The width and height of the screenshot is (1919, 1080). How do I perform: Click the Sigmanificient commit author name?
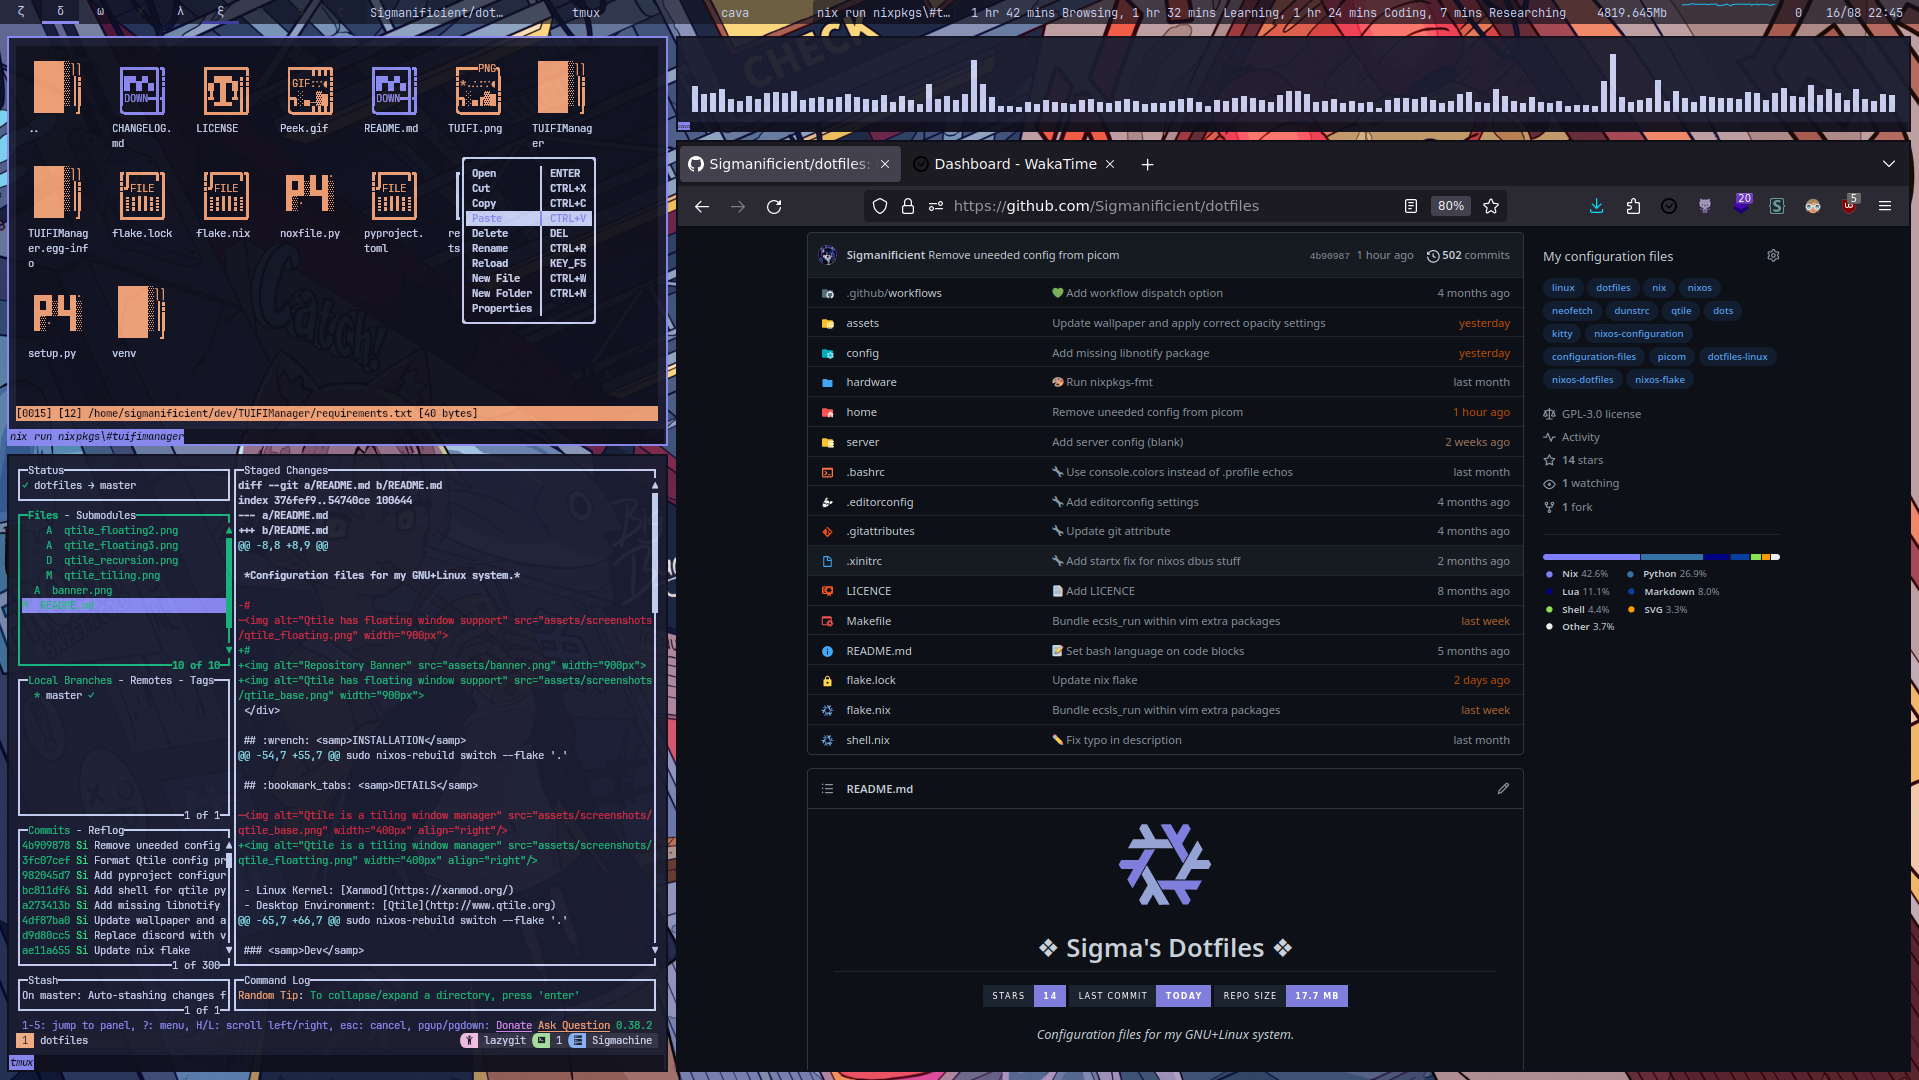click(x=886, y=256)
